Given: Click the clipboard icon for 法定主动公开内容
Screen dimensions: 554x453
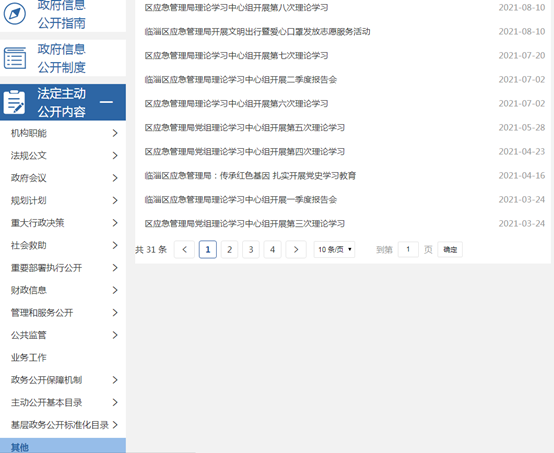Looking at the screenshot, I should tap(14, 102).
